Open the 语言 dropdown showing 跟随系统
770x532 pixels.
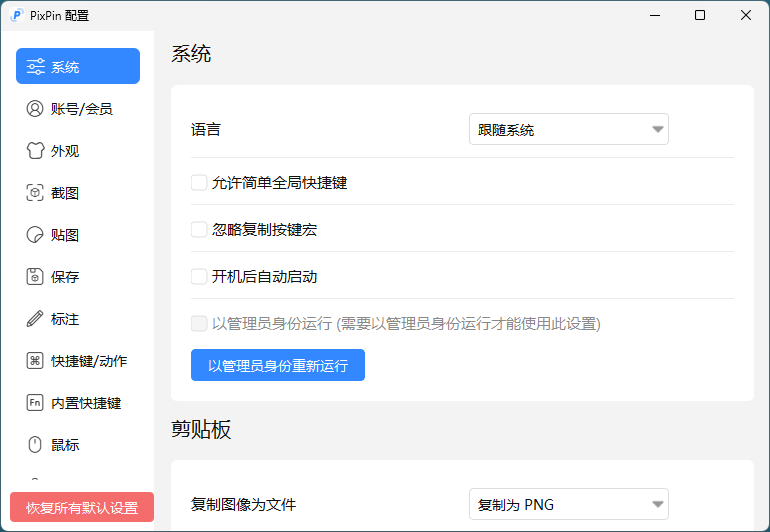(568, 130)
